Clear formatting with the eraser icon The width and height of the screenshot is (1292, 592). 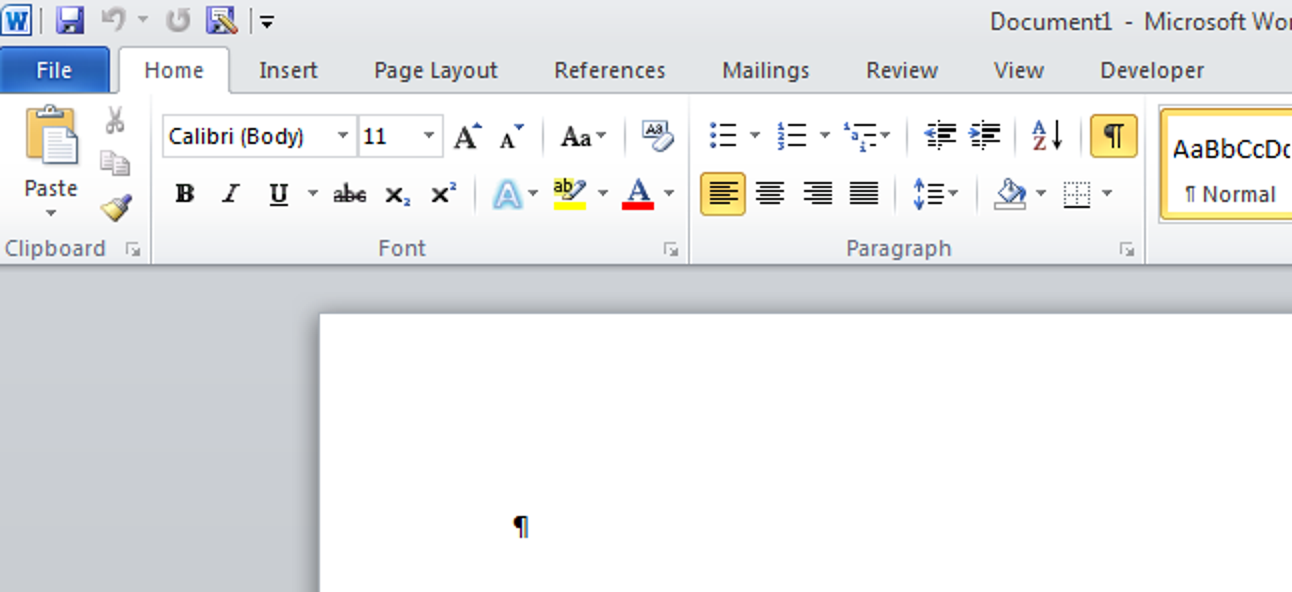pyautogui.click(x=657, y=136)
